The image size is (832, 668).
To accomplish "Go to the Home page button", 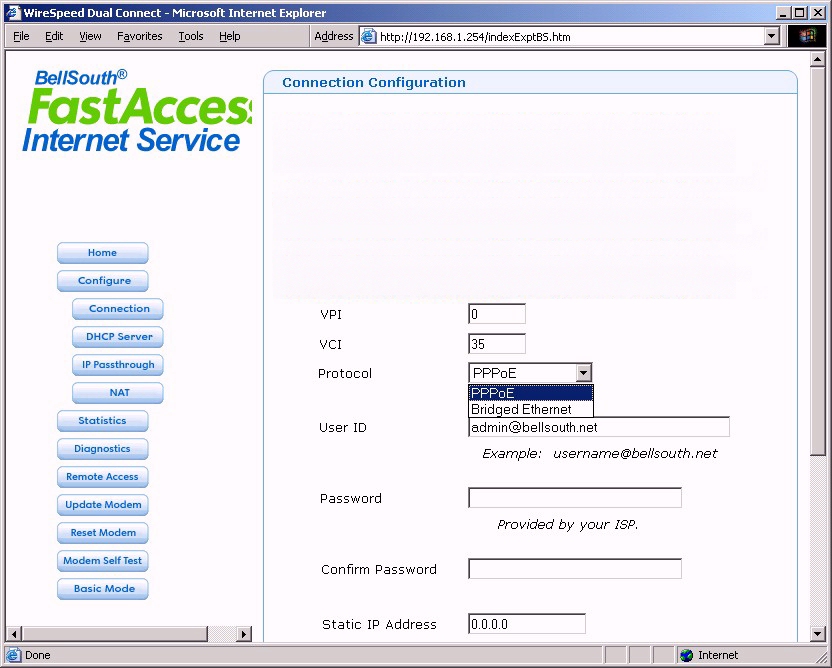I will pos(102,253).
